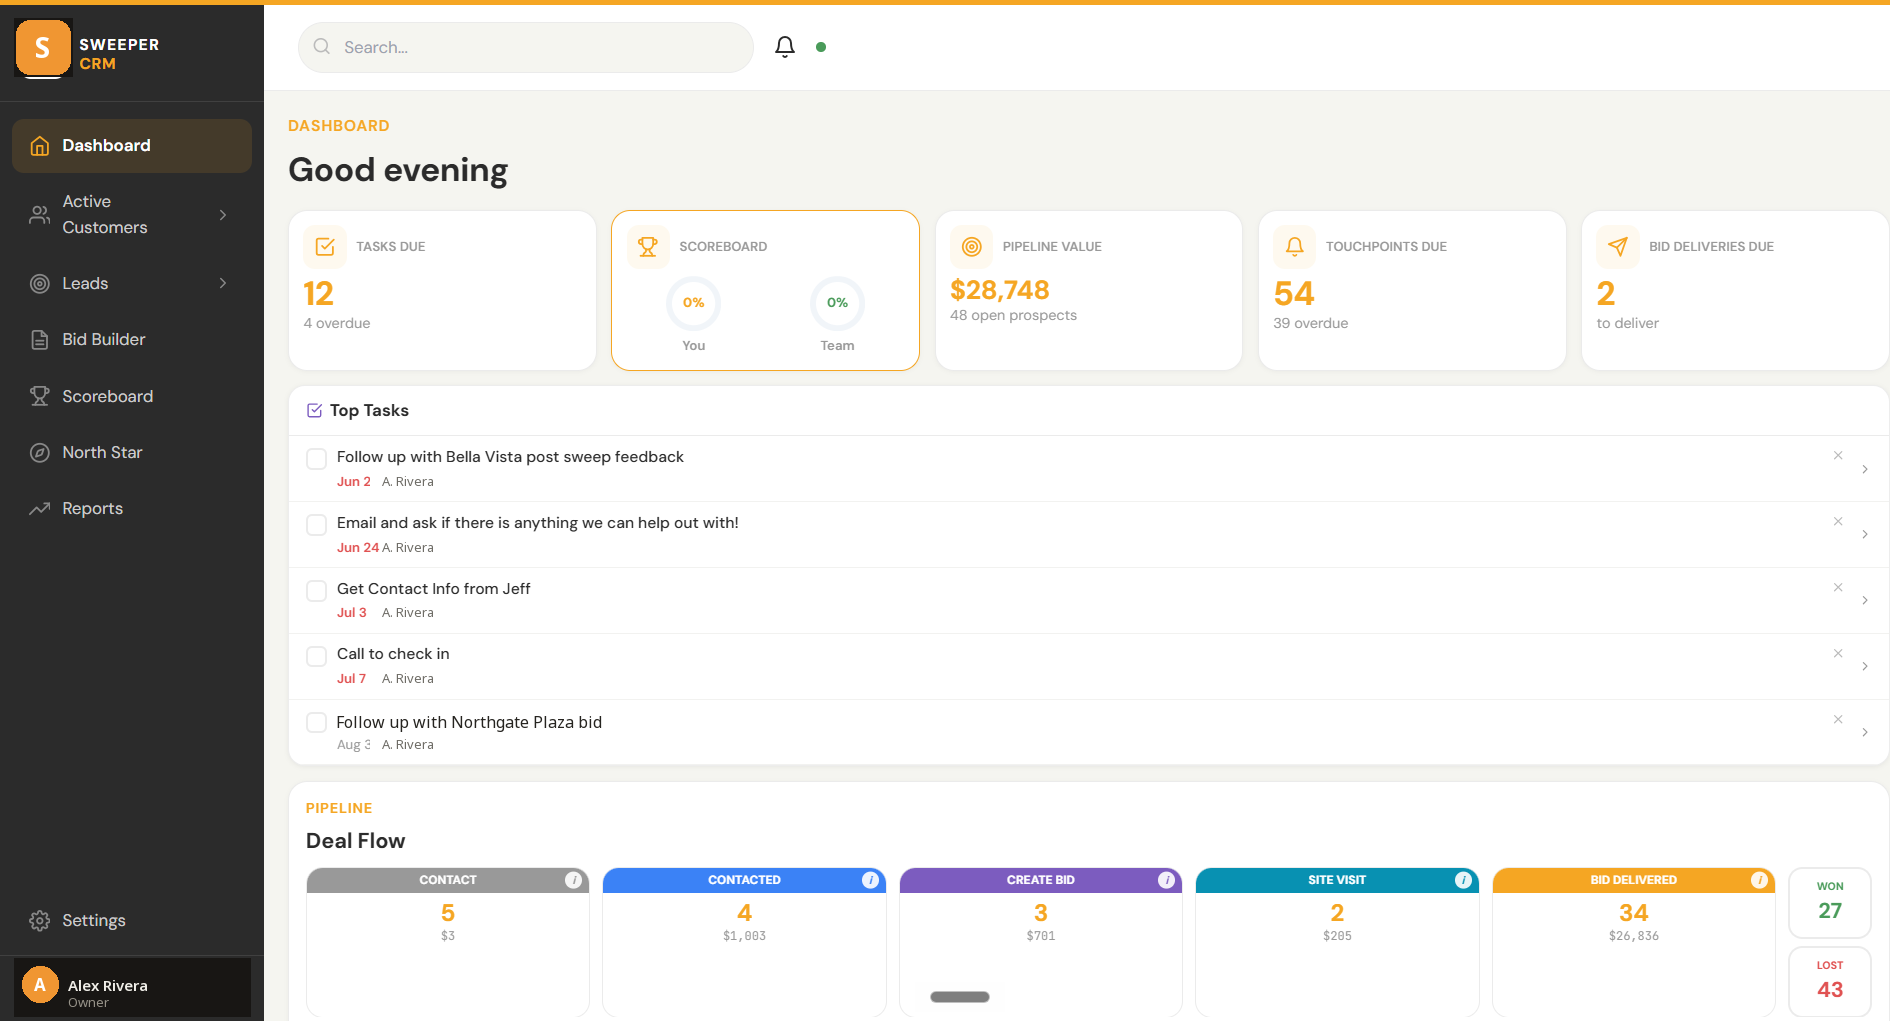Click the horizontal scrollbar in Deal Flow
Screen dimensions: 1890x1021
click(960, 997)
